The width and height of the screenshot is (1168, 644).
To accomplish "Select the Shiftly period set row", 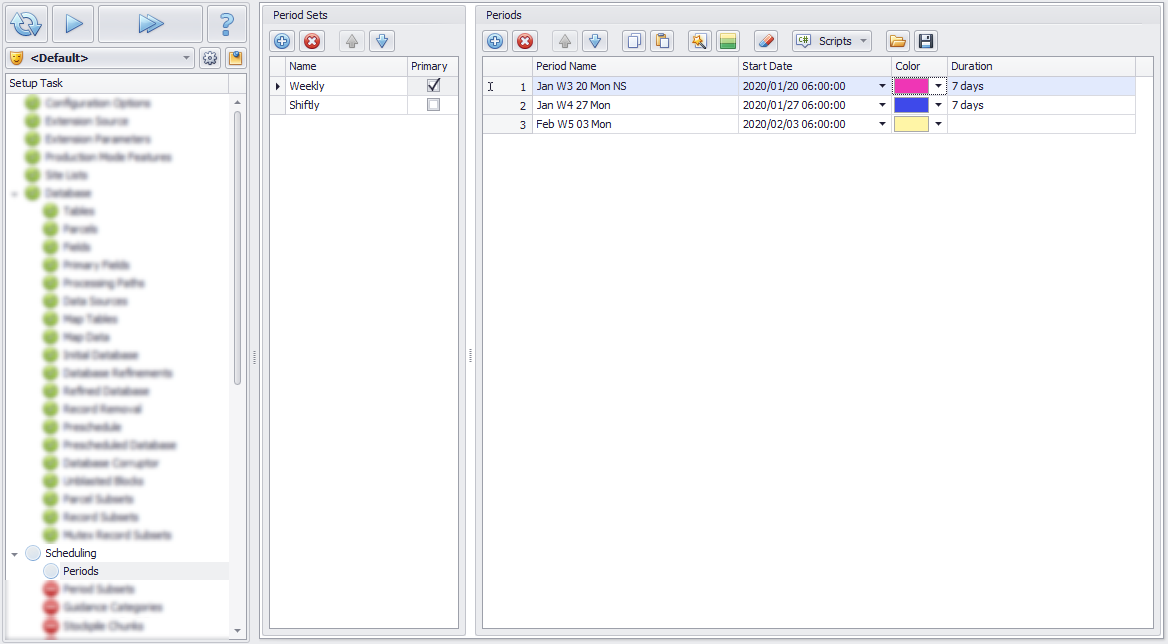I will (364, 105).
